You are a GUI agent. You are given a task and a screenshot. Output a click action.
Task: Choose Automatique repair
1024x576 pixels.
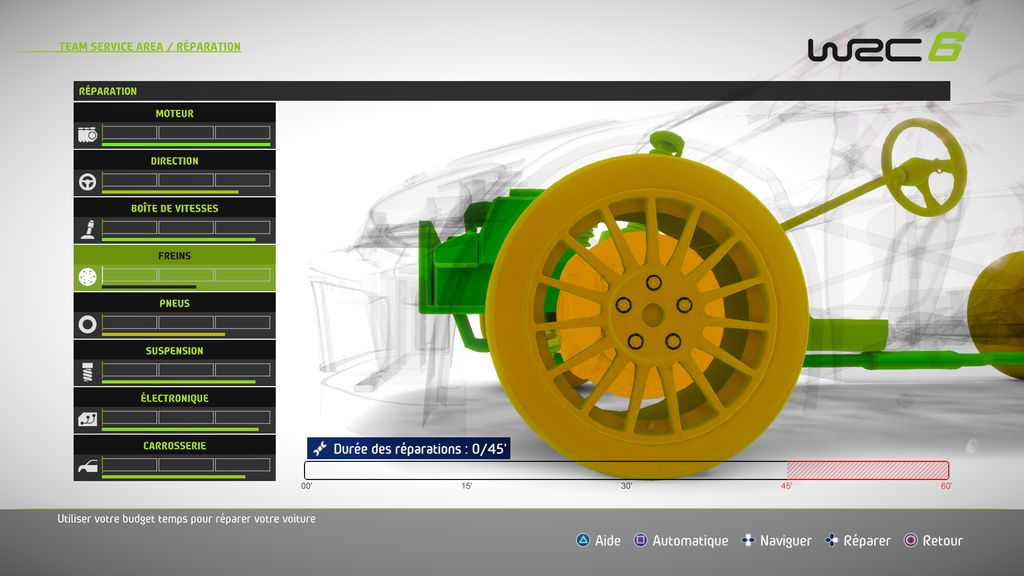(x=690, y=541)
